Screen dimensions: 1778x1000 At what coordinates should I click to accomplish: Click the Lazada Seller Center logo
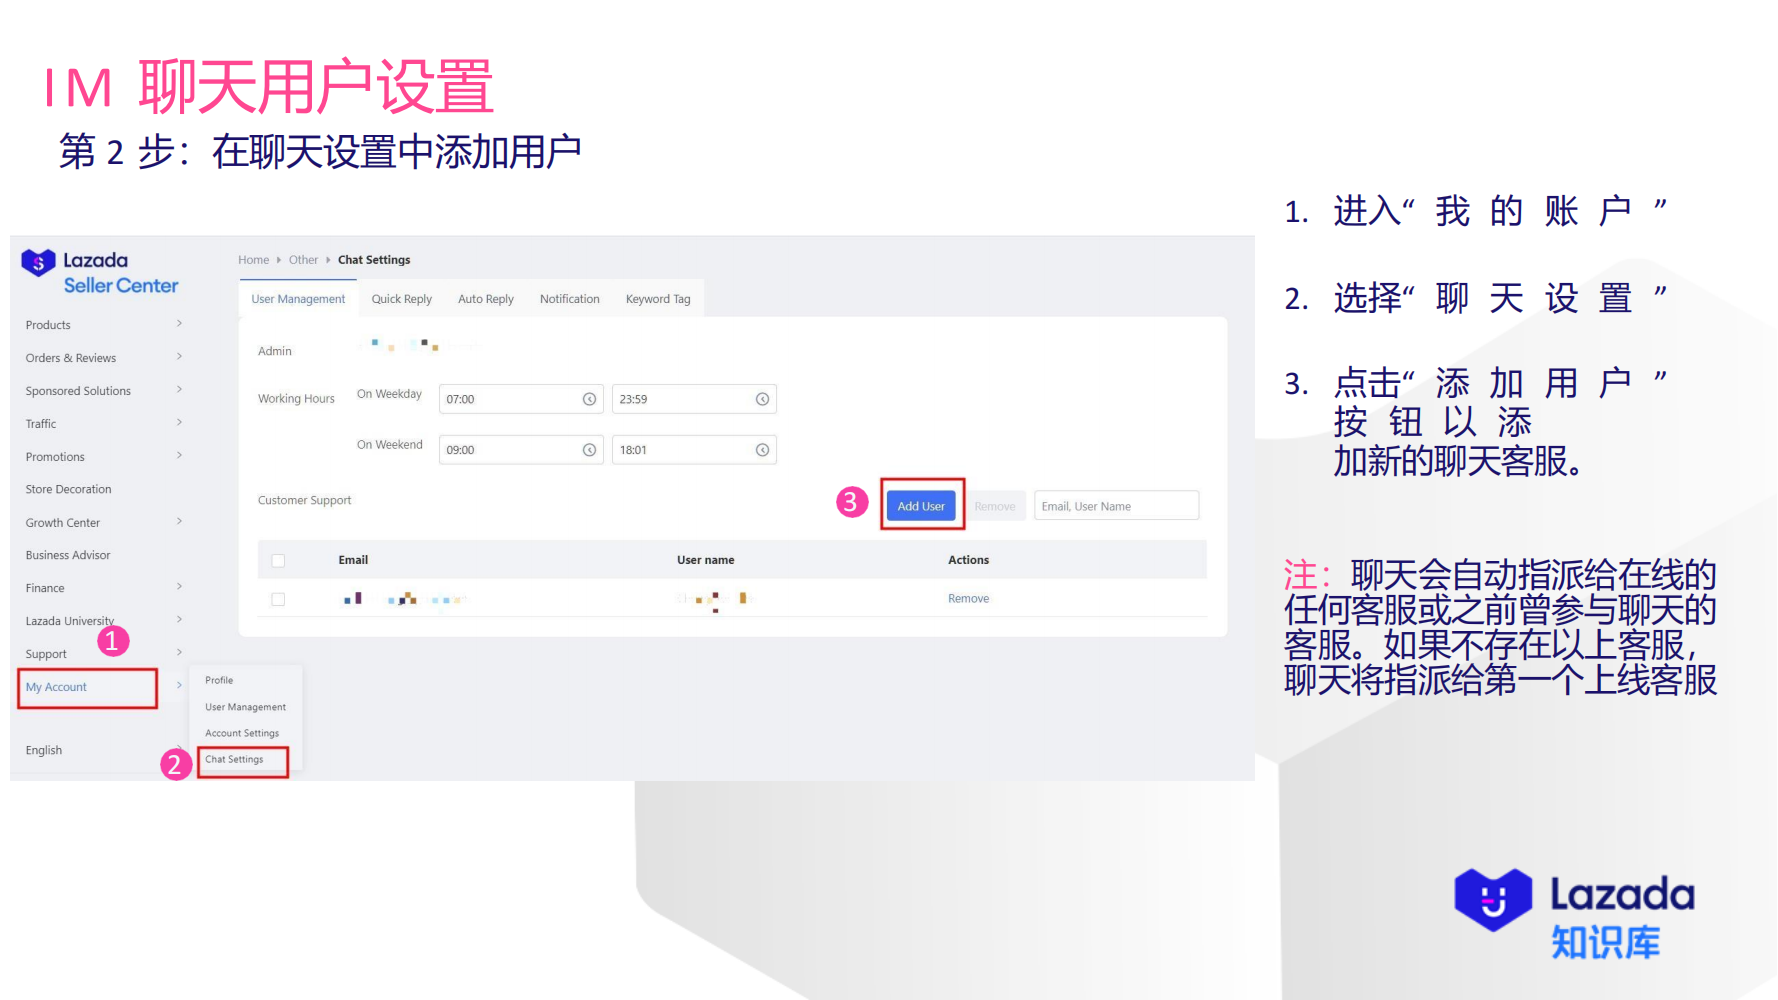100,272
